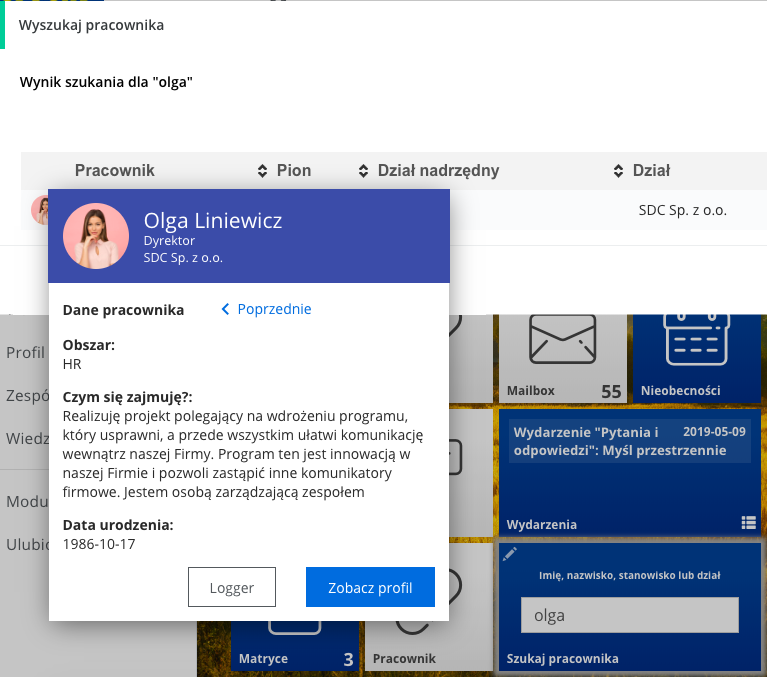Click the Wydarzenia tile label
Viewport: 767px width, 677px height.
pyautogui.click(x=541, y=524)
